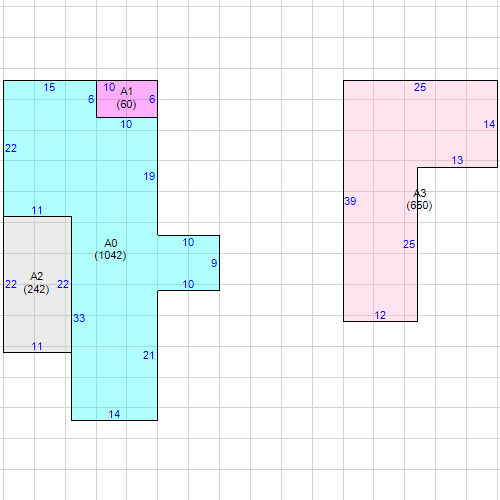The width and height of the screenshot is (500, 500).
Task: Click the "14" dimension on A3's right edge
Action: (x=489, y=124)
